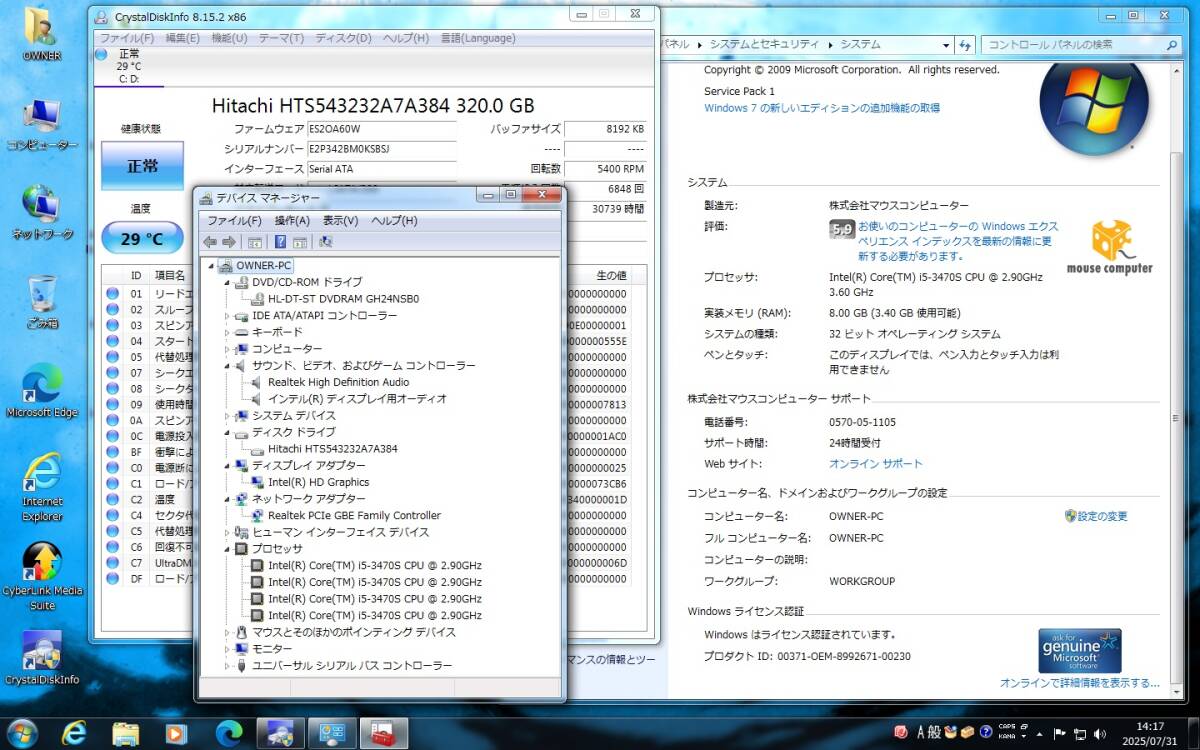This screenshot has height=750, width=1200.
Task: Open 表示(V) menu in Device Manager
Action: pyautogui.click(x=340, y=220)
